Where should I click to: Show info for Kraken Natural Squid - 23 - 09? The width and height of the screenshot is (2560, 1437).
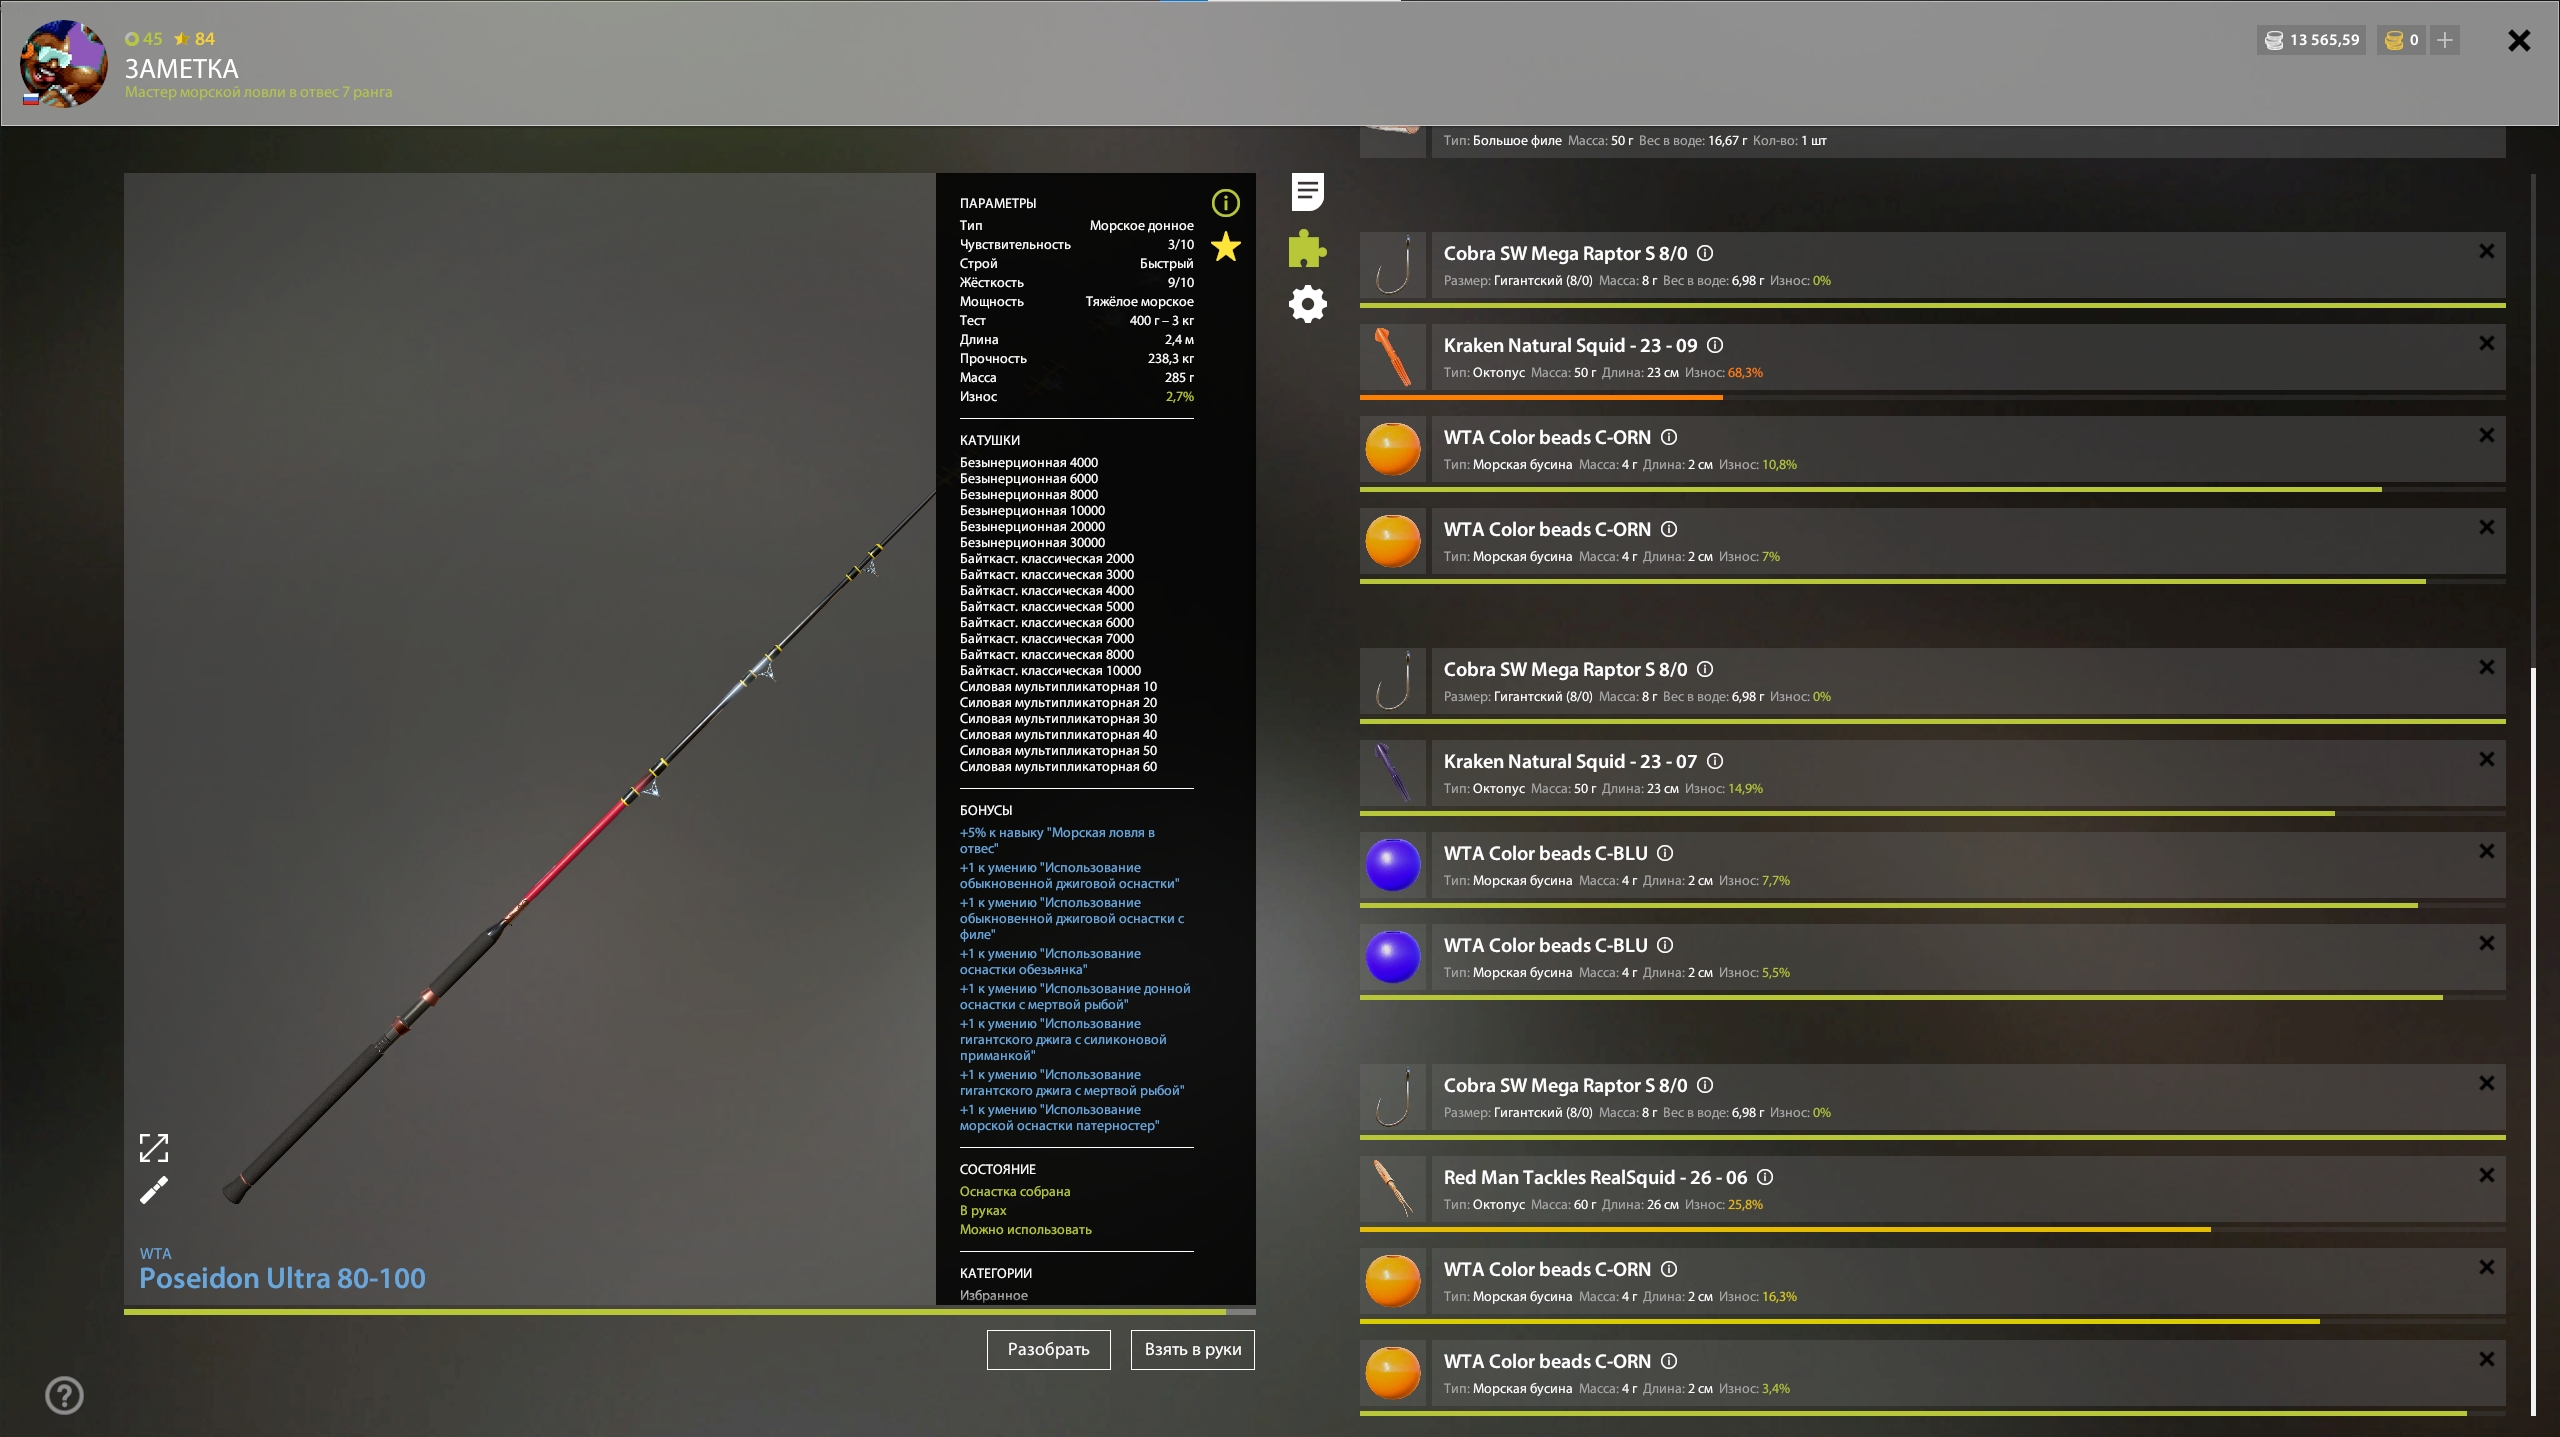[x=1715, y=346]
